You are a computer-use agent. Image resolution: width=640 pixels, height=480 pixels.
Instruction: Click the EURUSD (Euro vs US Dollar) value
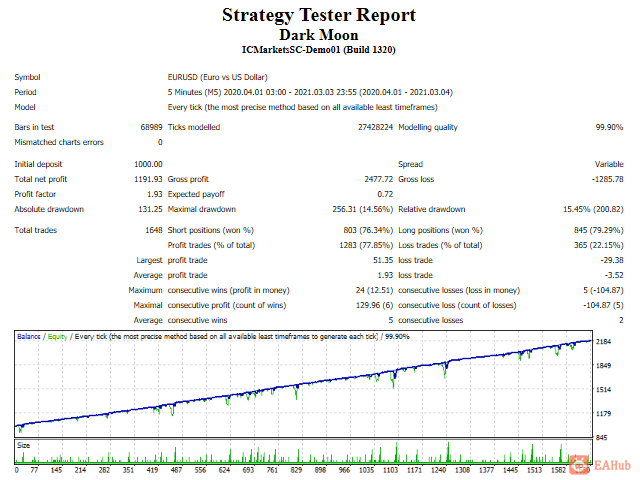click(x=218, y=77)
